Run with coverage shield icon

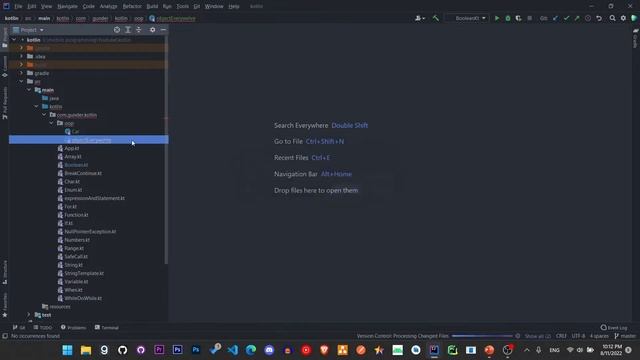coord(518,18)
